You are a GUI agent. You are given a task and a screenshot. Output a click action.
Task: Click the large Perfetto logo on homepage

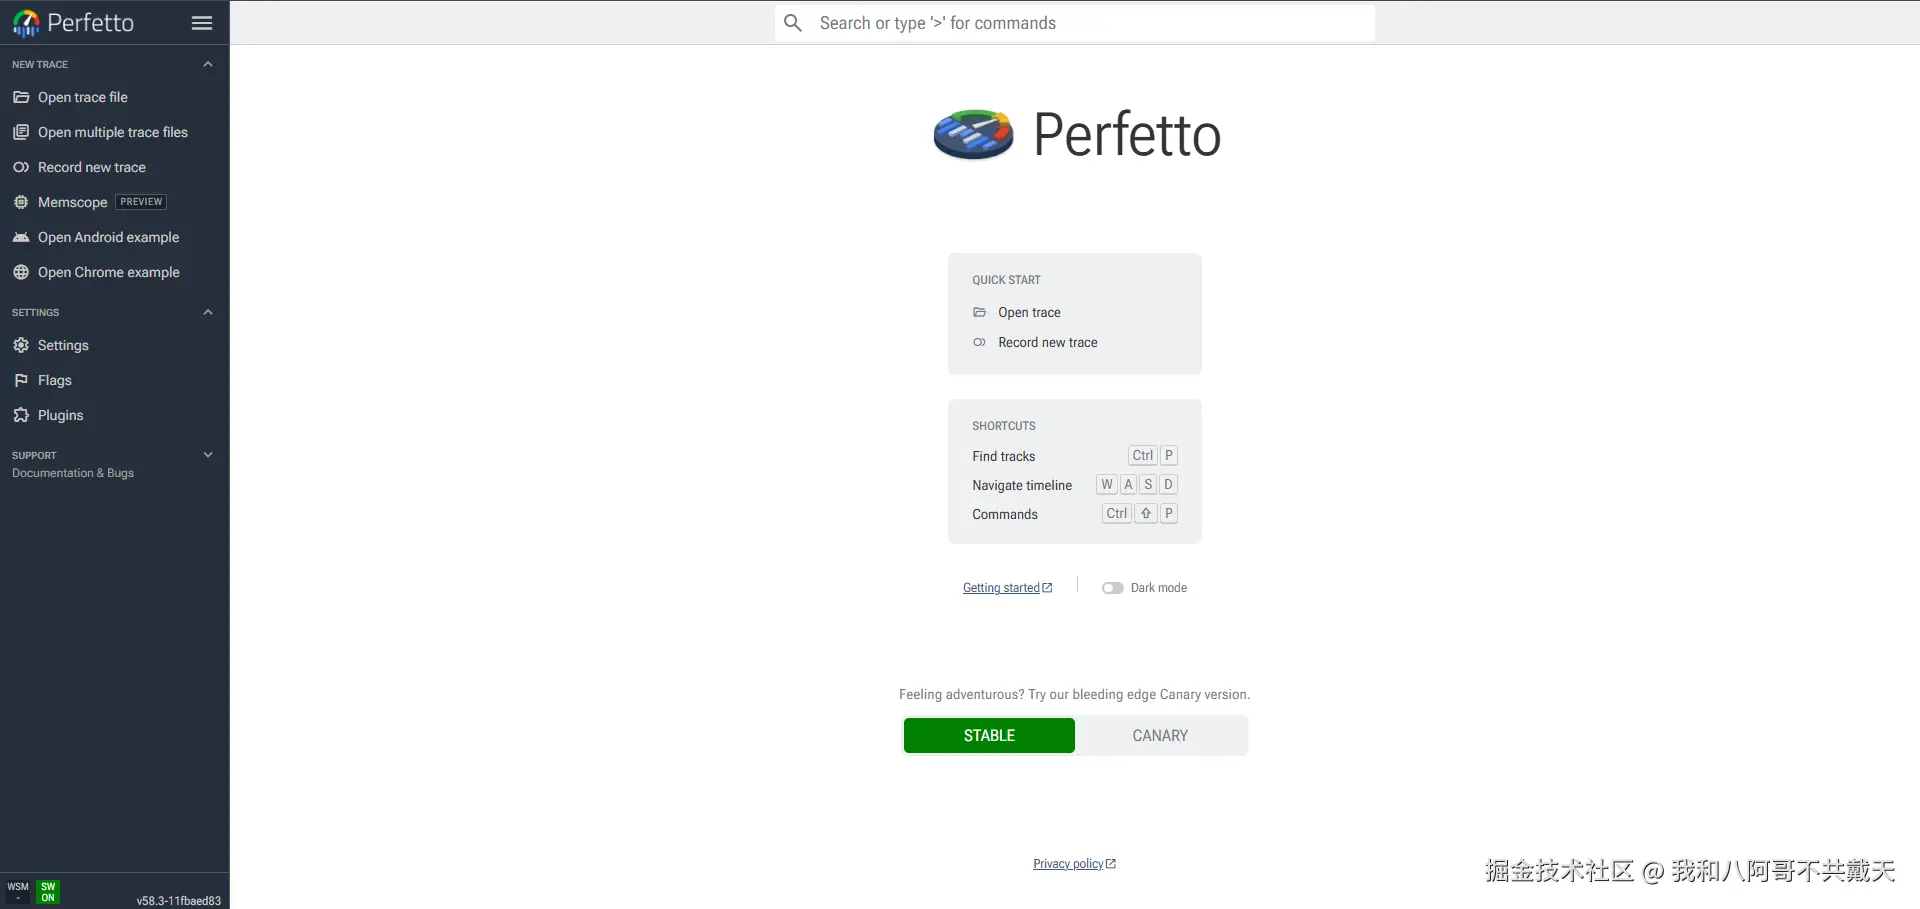973,135
